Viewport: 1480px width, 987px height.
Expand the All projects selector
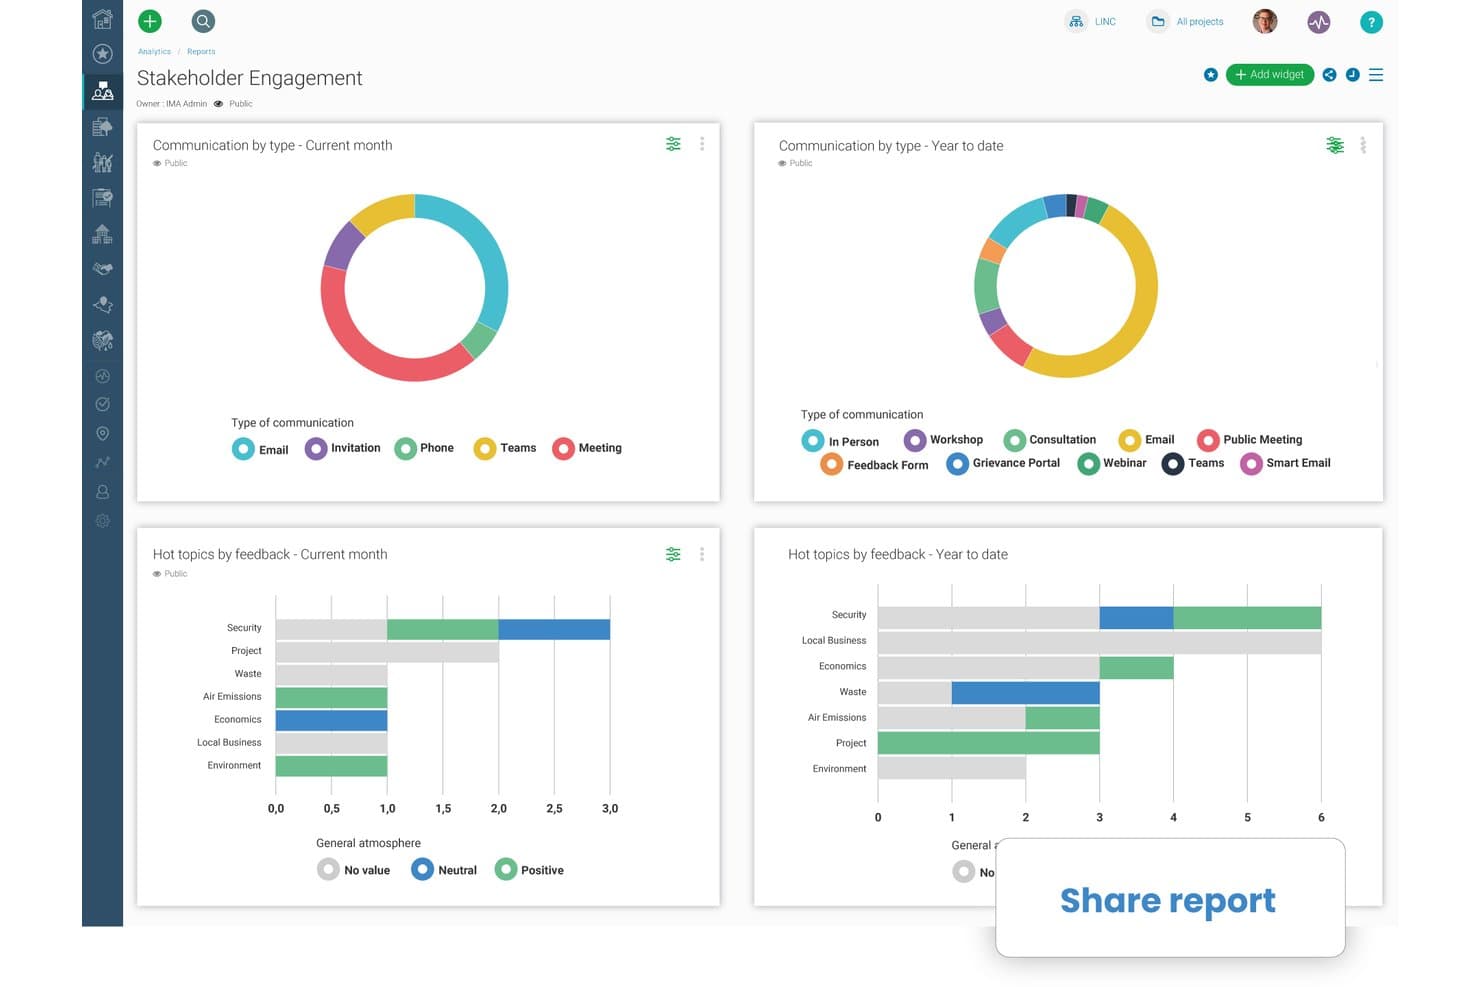click(1186, 21)
